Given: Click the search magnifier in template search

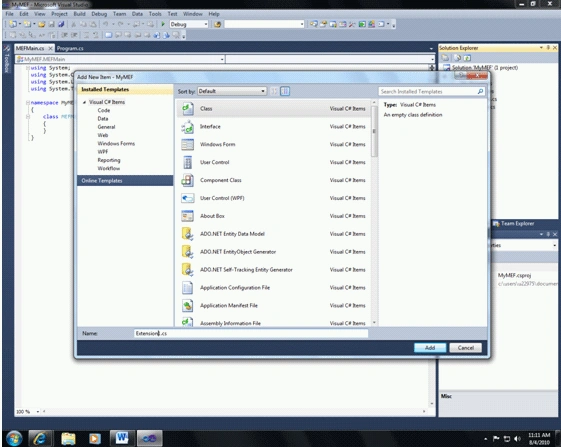Looking at the screenshot, I should click(480, 92).
